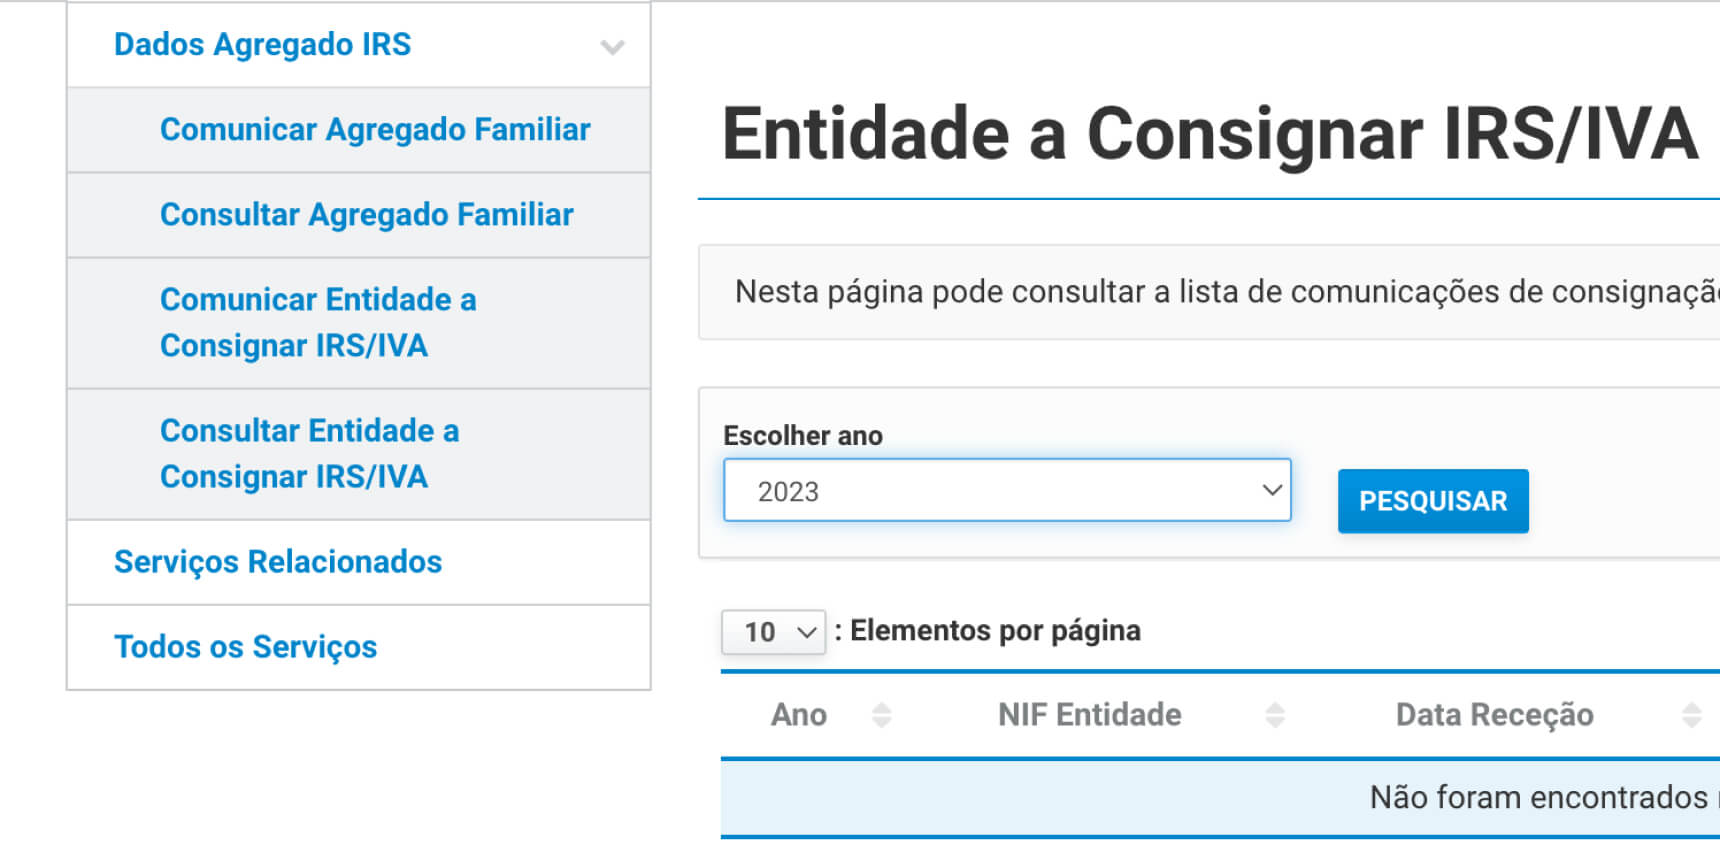
Task: Open Comunicar Entidade a Consignar IRS/IVA
Action: (x=318, y=322)
